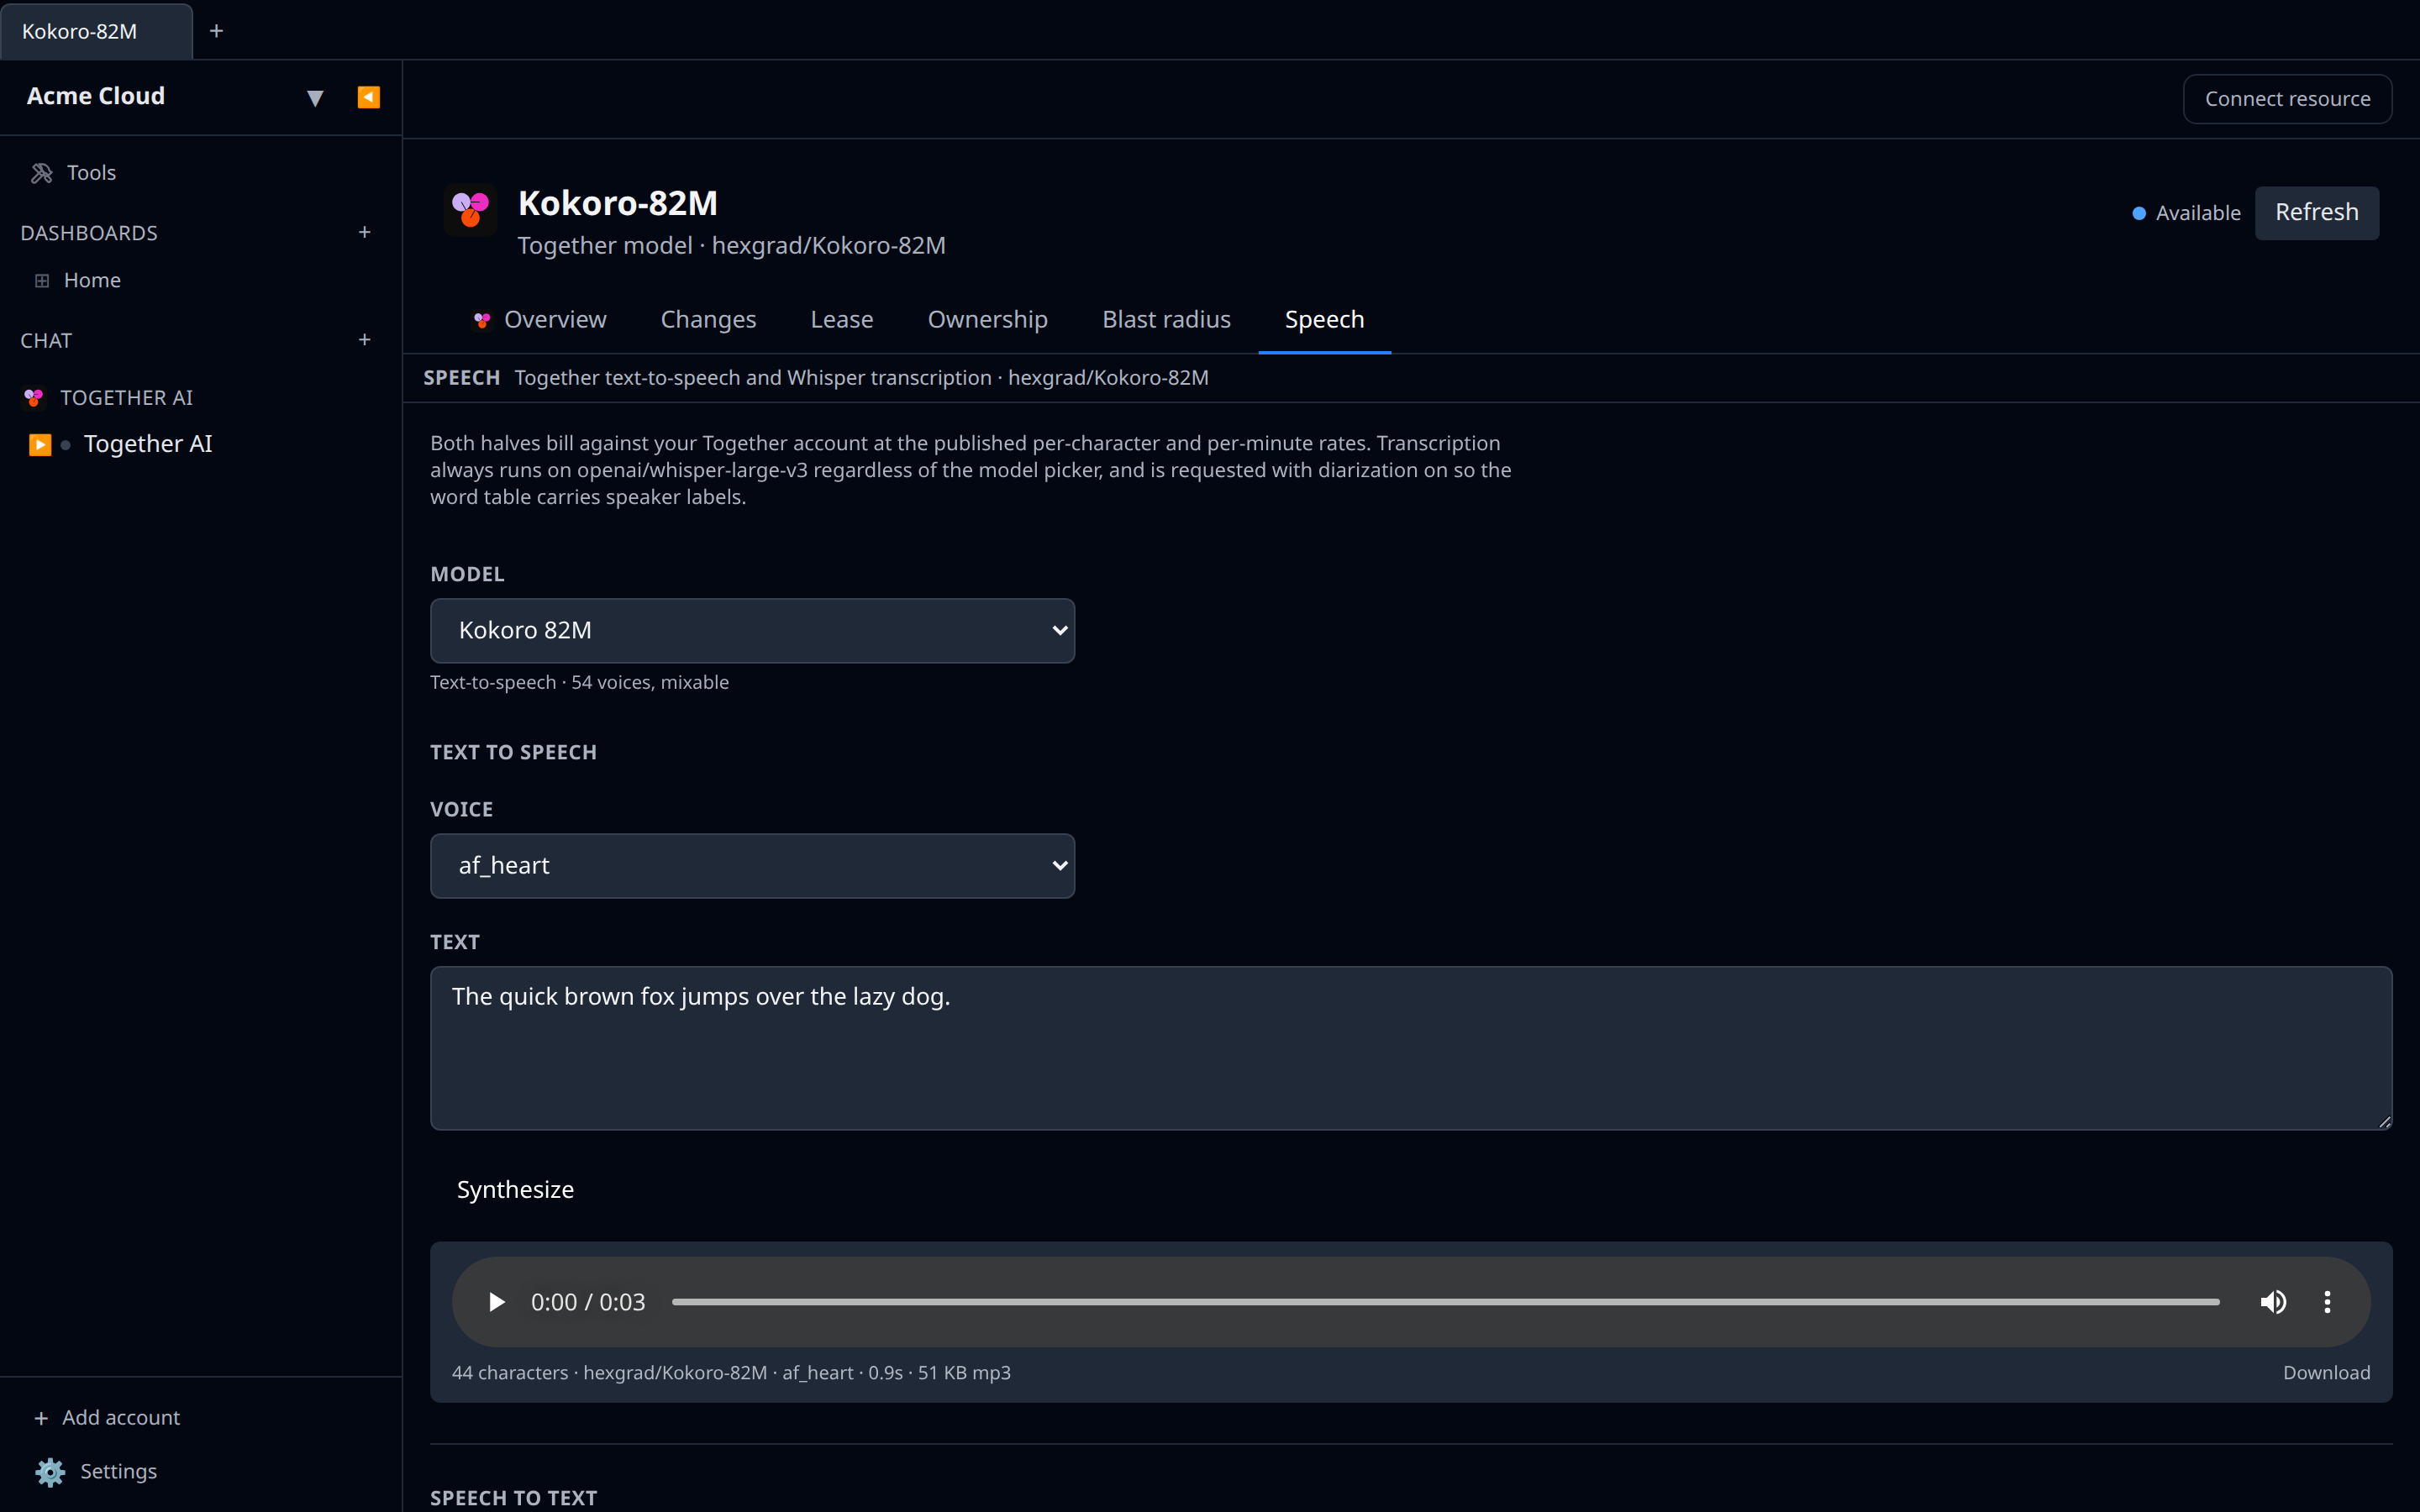Click the Connect resource button

coord(2287,99)
